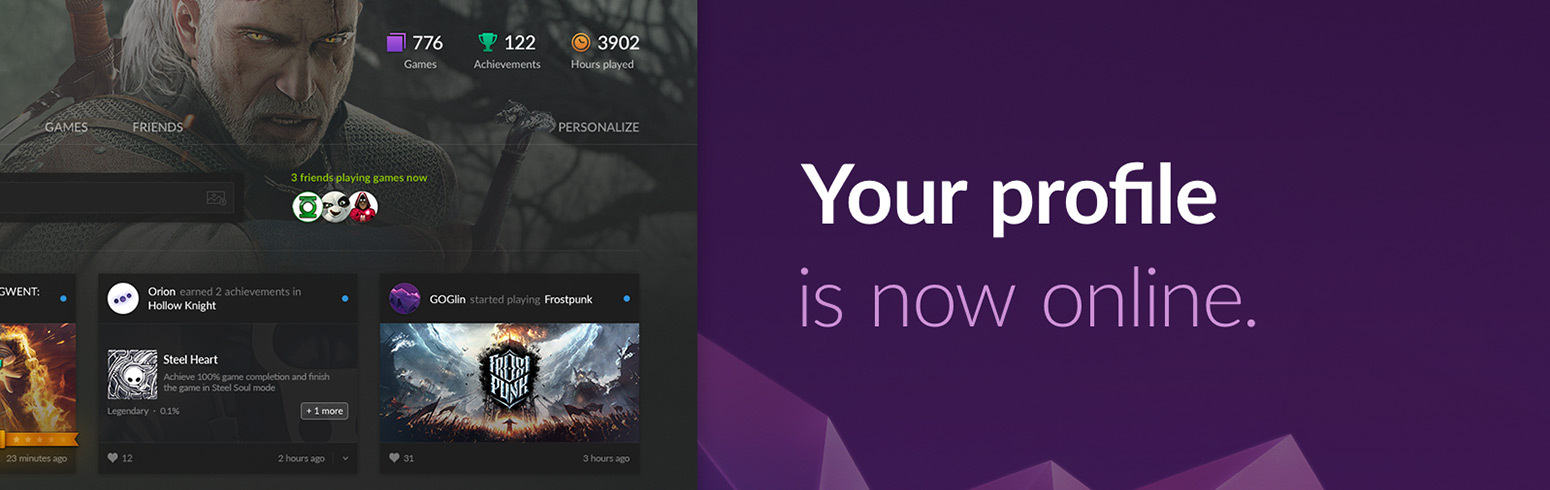Click the orange Hours played clock icon
This screenshot has width=1550, height=490.
[x=580, y=42]
